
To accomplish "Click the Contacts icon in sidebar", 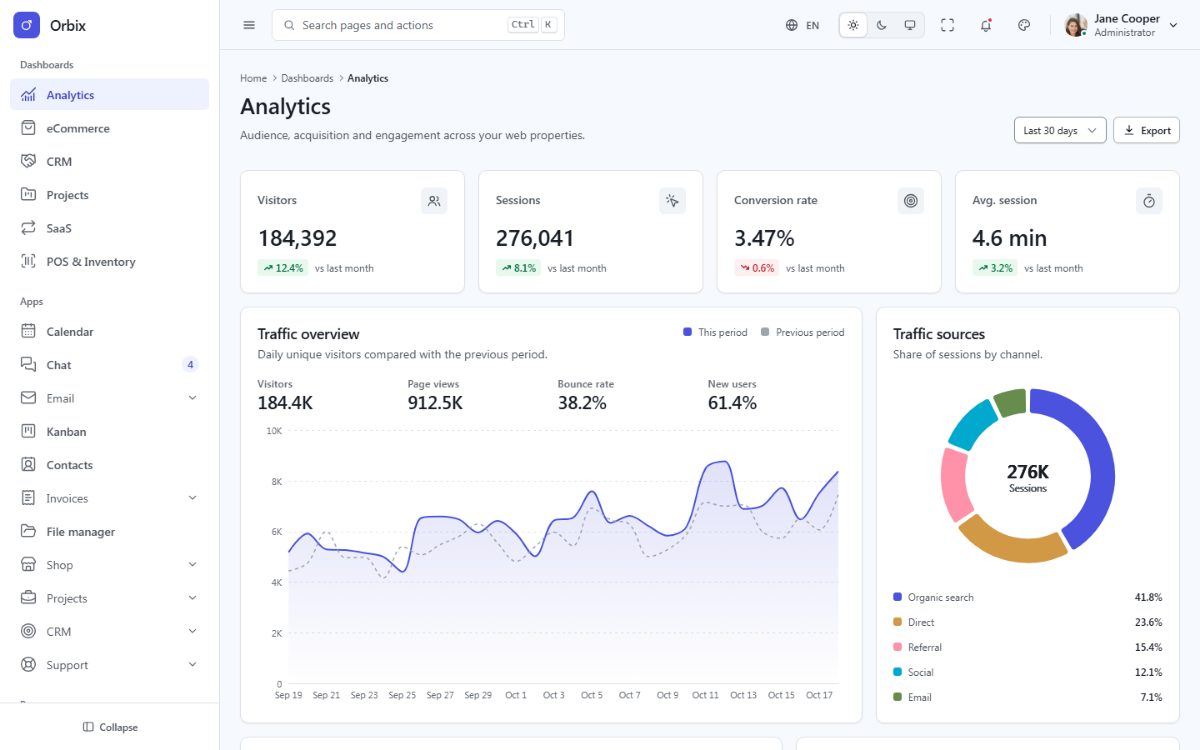I will tap(28, 465).
